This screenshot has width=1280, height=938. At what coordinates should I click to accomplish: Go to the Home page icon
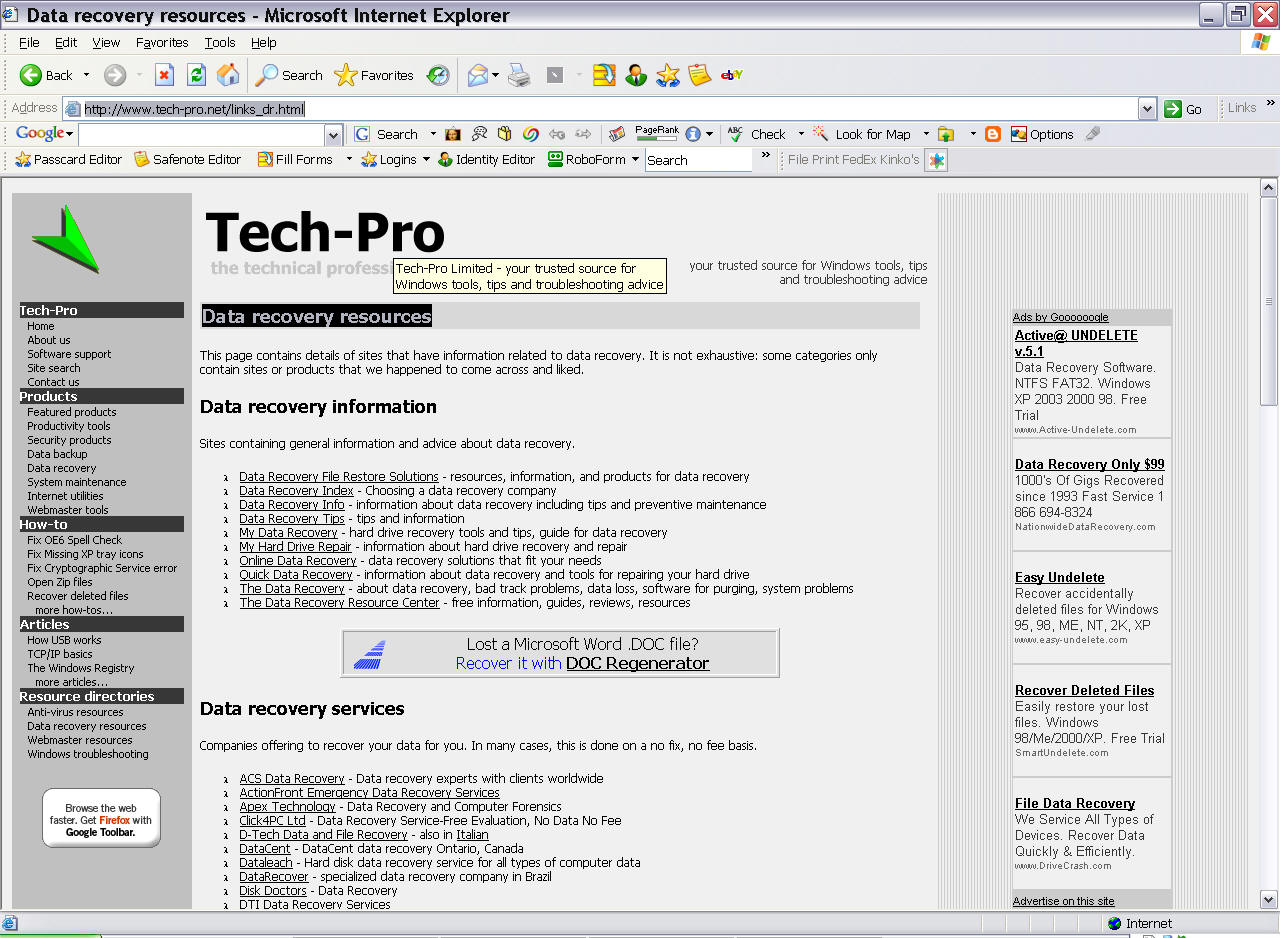(x=228, y=75)
